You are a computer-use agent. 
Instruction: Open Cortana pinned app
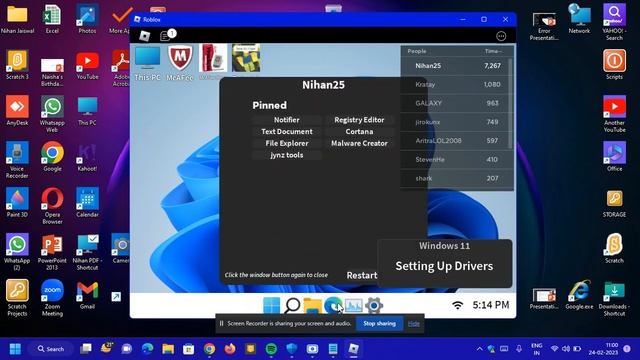(359, 131)
